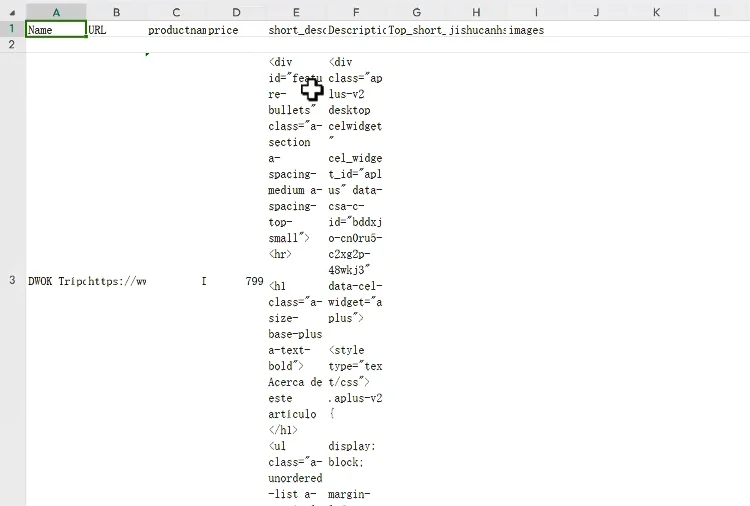750x506 pixels.
Task: Click the "images" header cell
Action: [537, 29]
